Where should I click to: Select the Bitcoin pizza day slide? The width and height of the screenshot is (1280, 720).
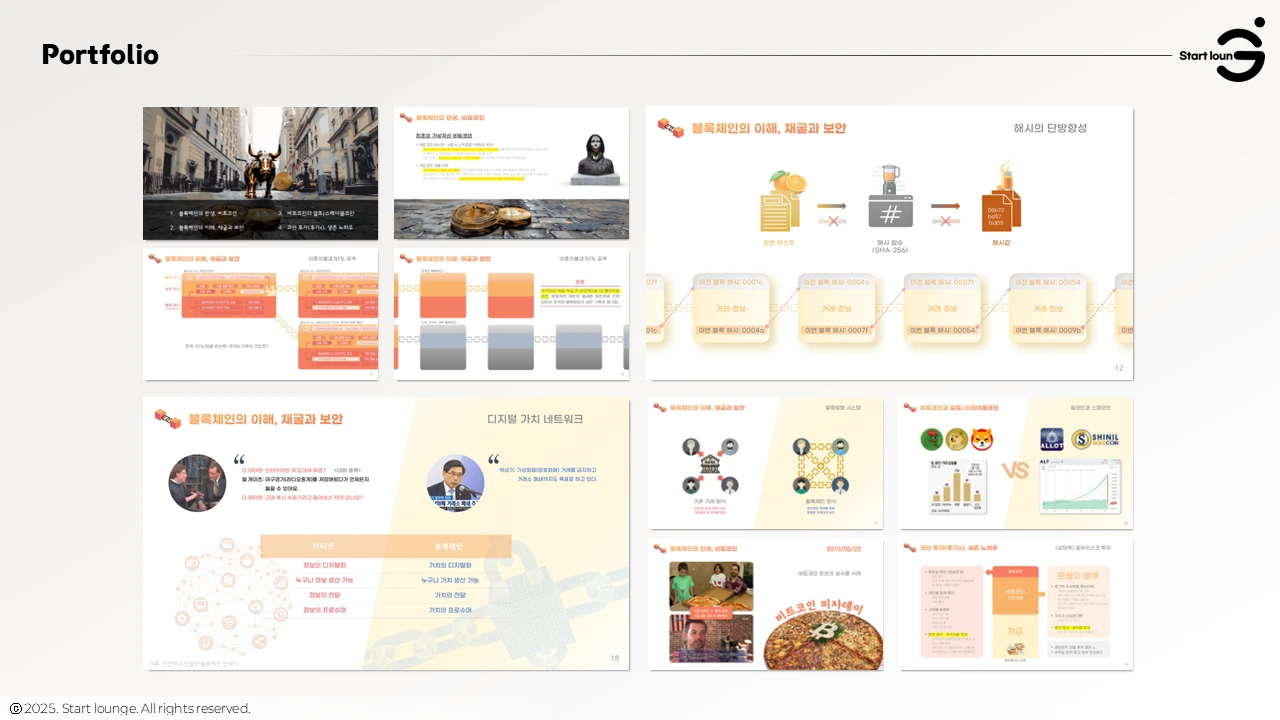(766, 604)
